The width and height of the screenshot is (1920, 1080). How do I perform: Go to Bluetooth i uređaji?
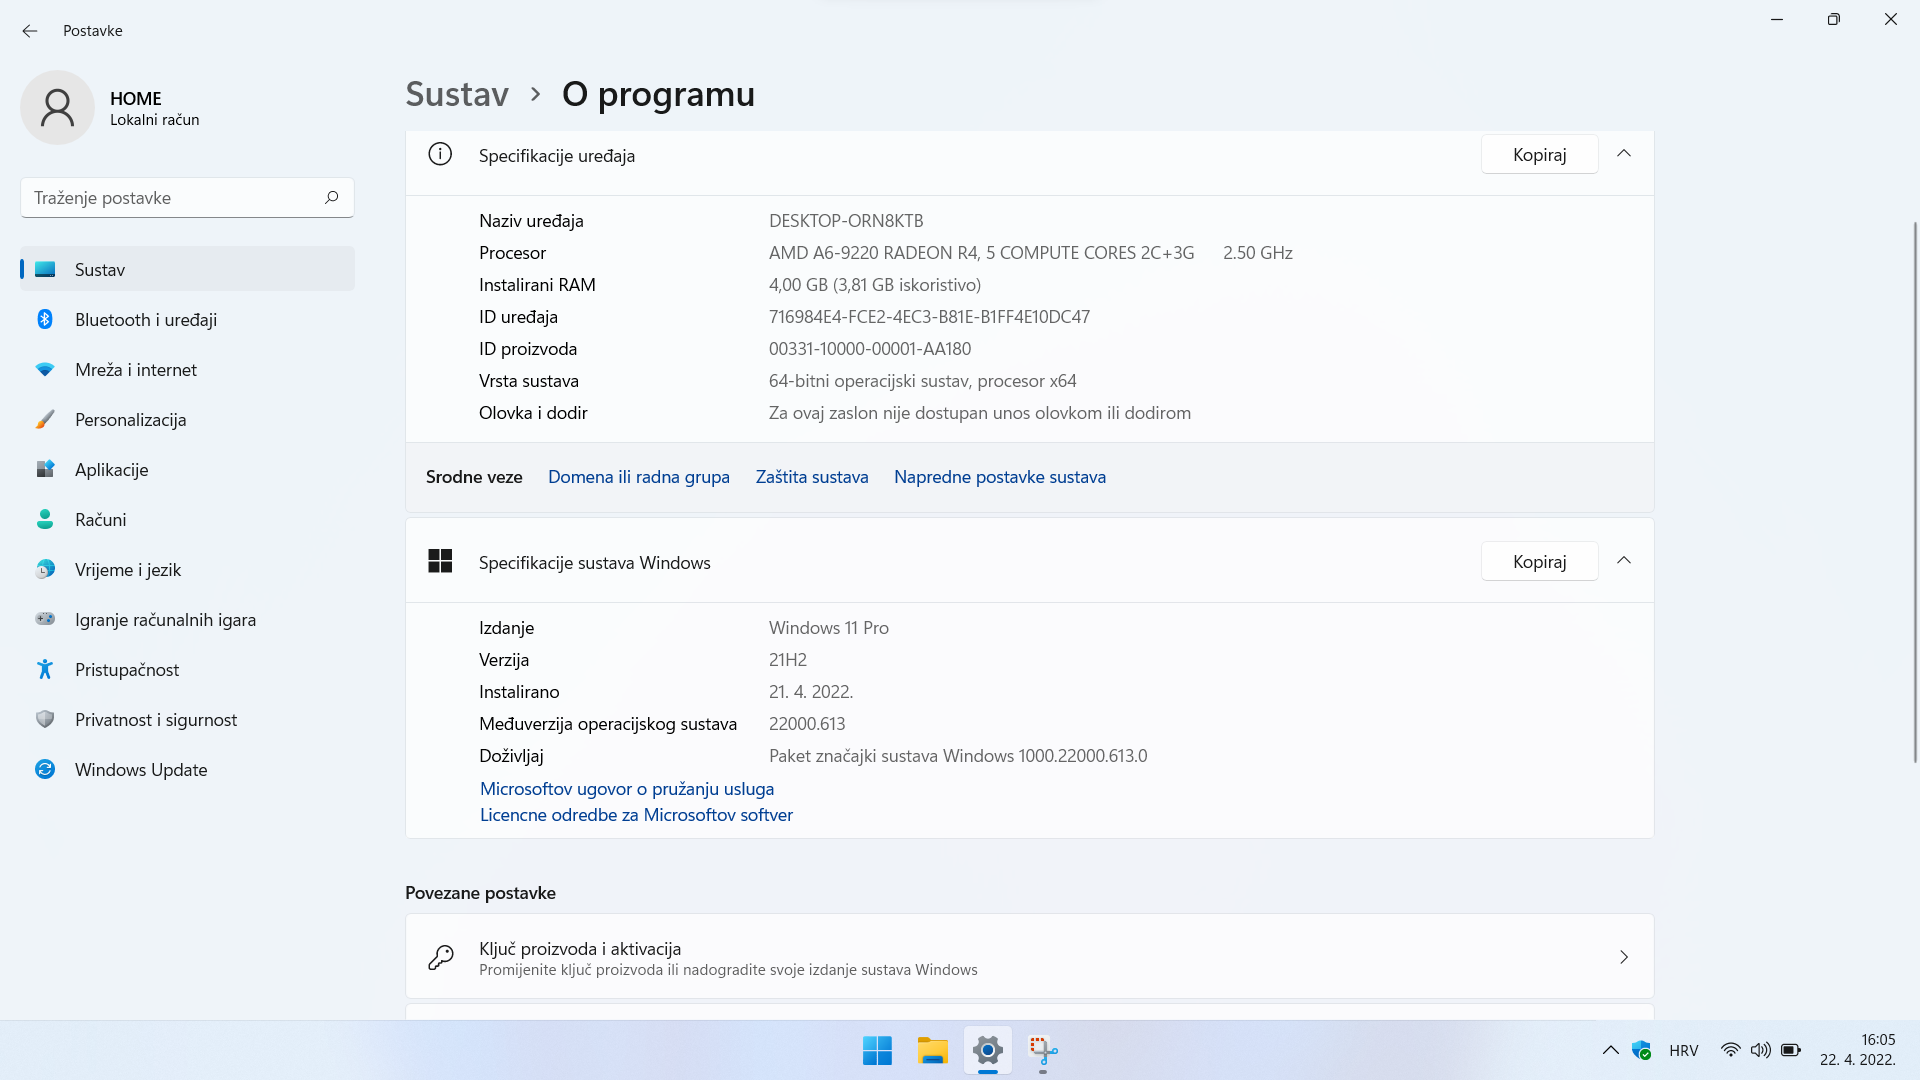[x=187, y=319]
